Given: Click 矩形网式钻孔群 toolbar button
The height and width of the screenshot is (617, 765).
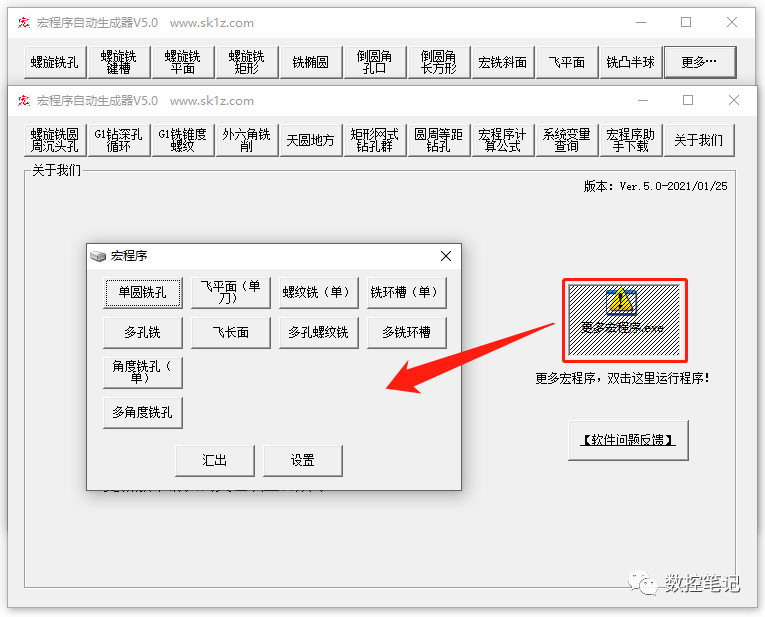Looking at the screenshot, I should (x=375, y=140).
